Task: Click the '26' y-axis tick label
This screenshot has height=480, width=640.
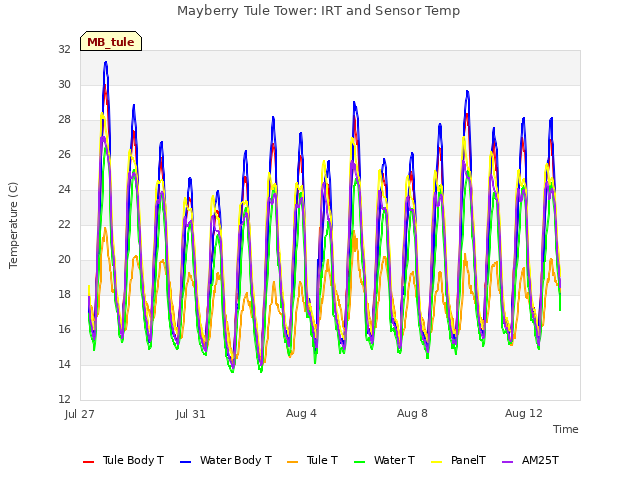Action: tap(64, 154)
